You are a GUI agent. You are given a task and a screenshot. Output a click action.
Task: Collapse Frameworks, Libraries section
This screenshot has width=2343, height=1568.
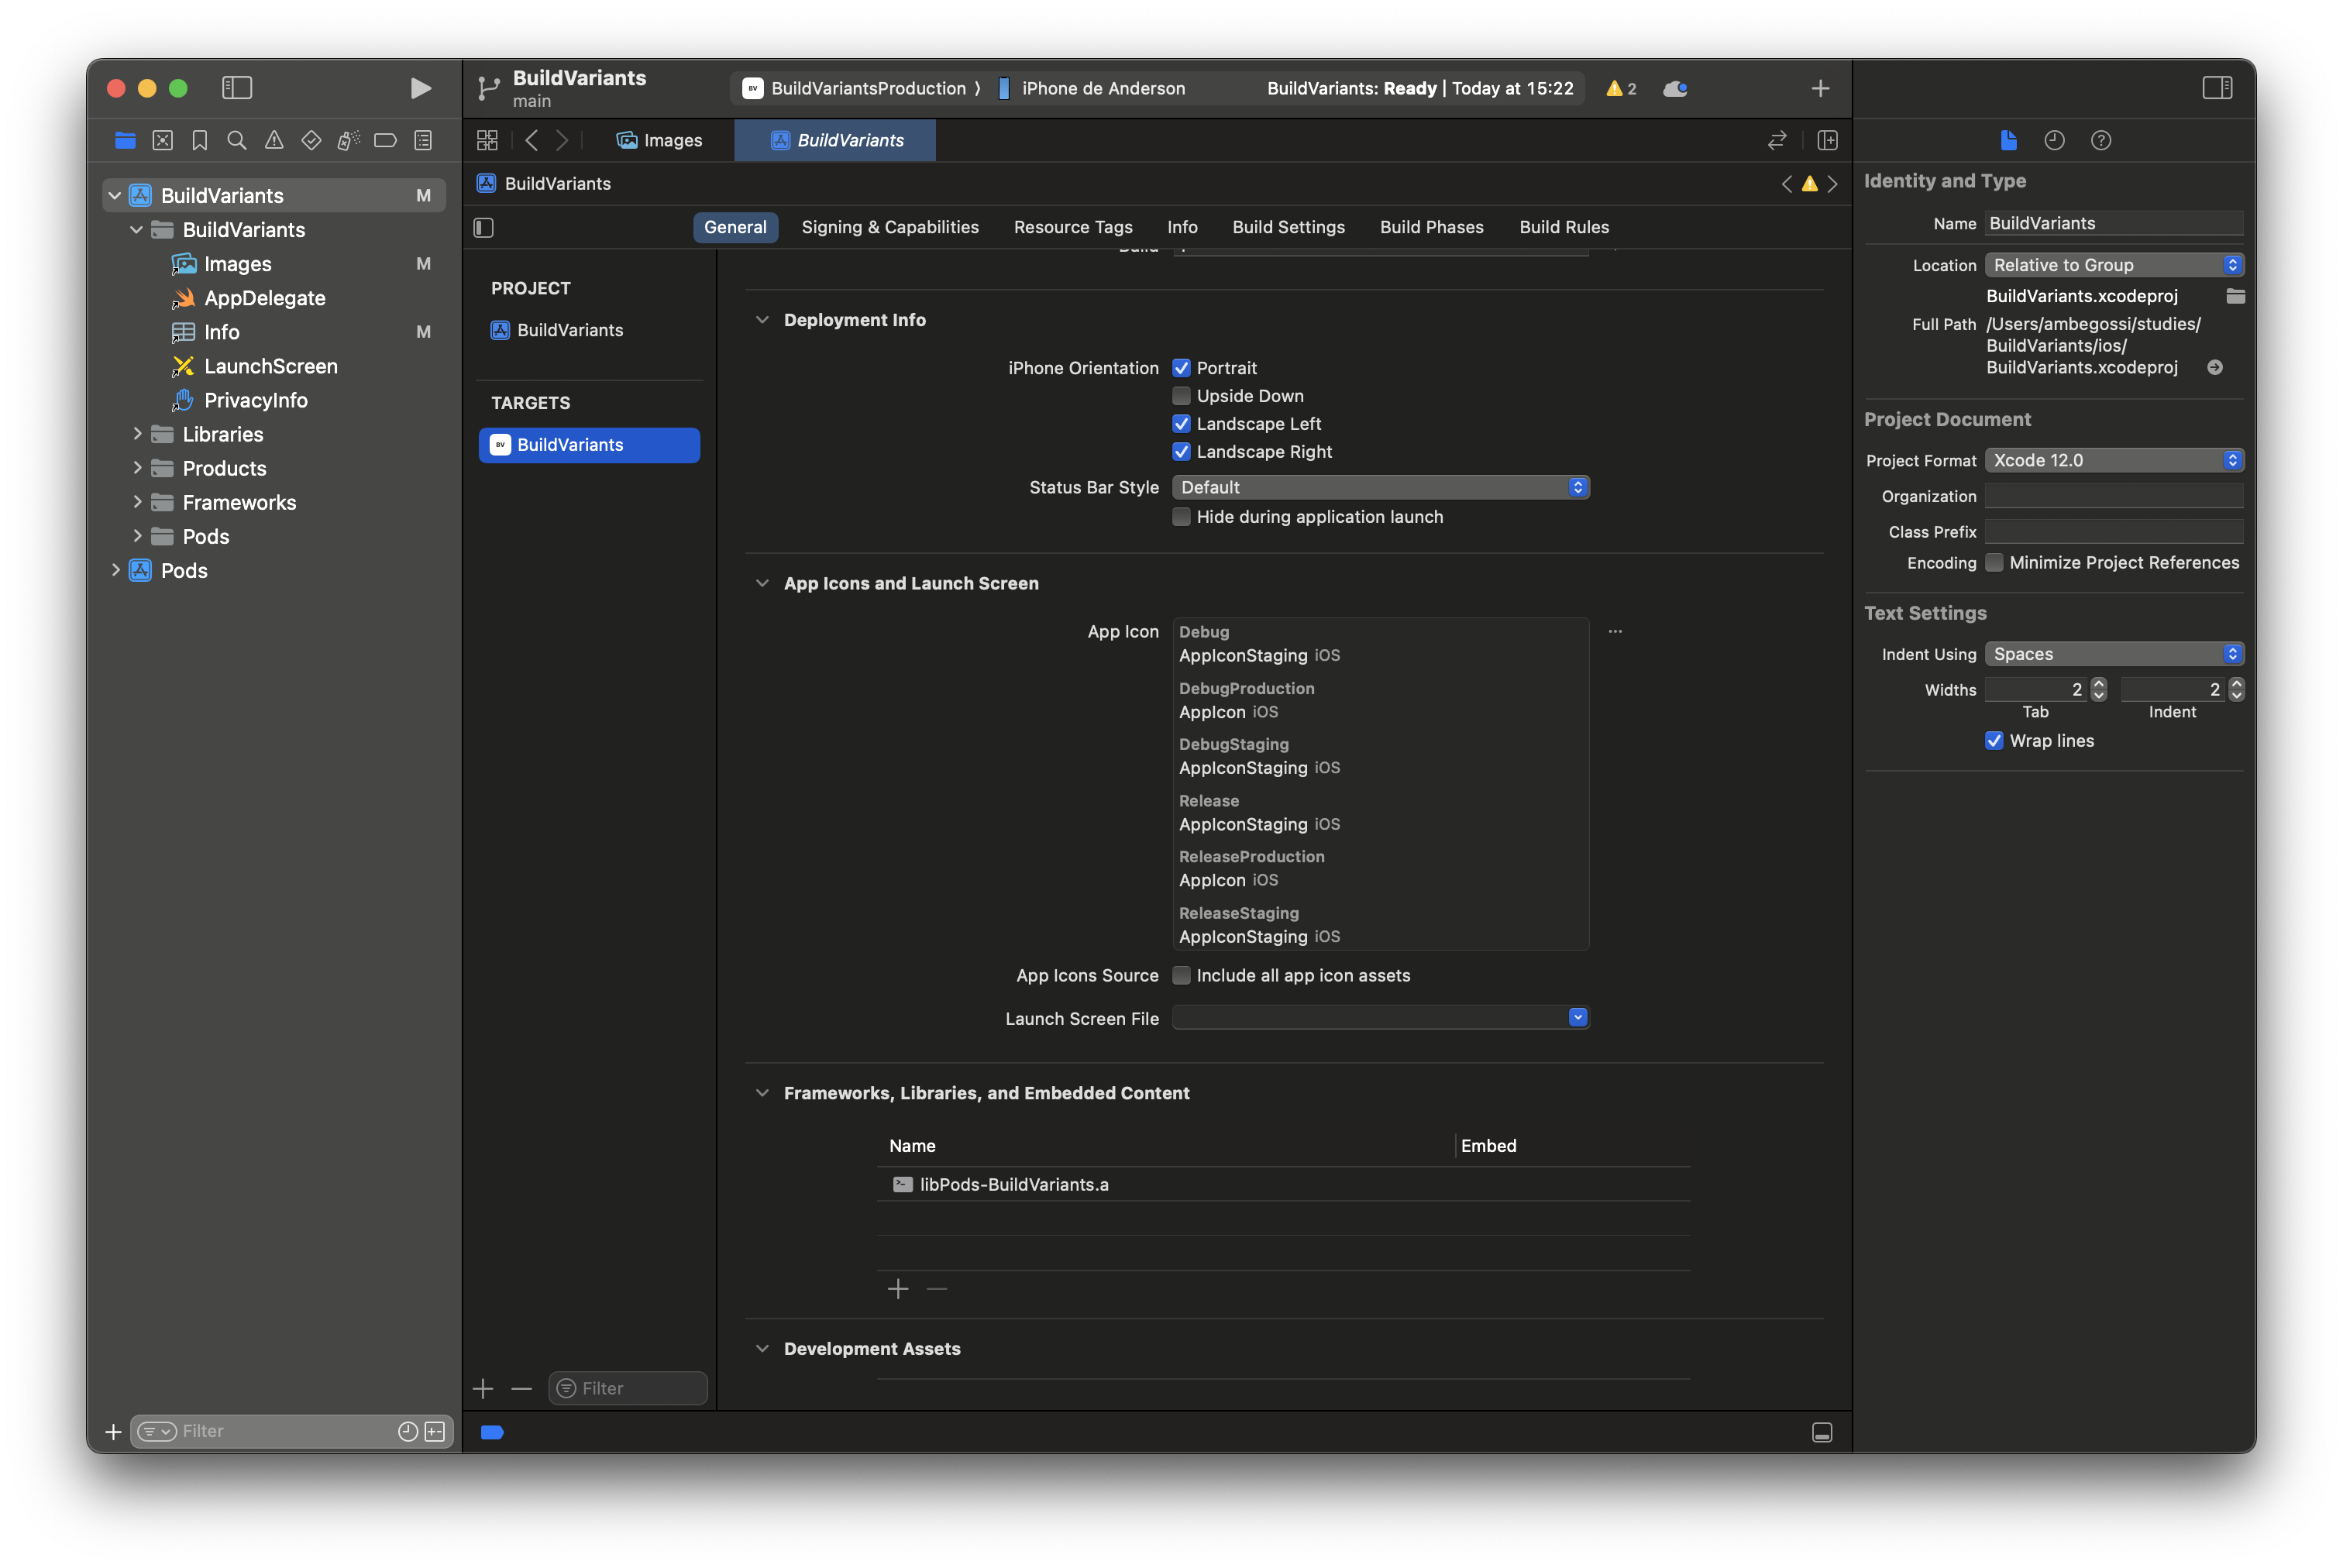coord(762,1093)
